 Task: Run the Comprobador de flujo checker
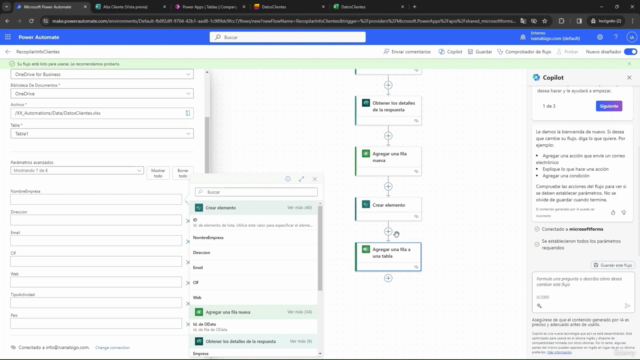(524, 52)
